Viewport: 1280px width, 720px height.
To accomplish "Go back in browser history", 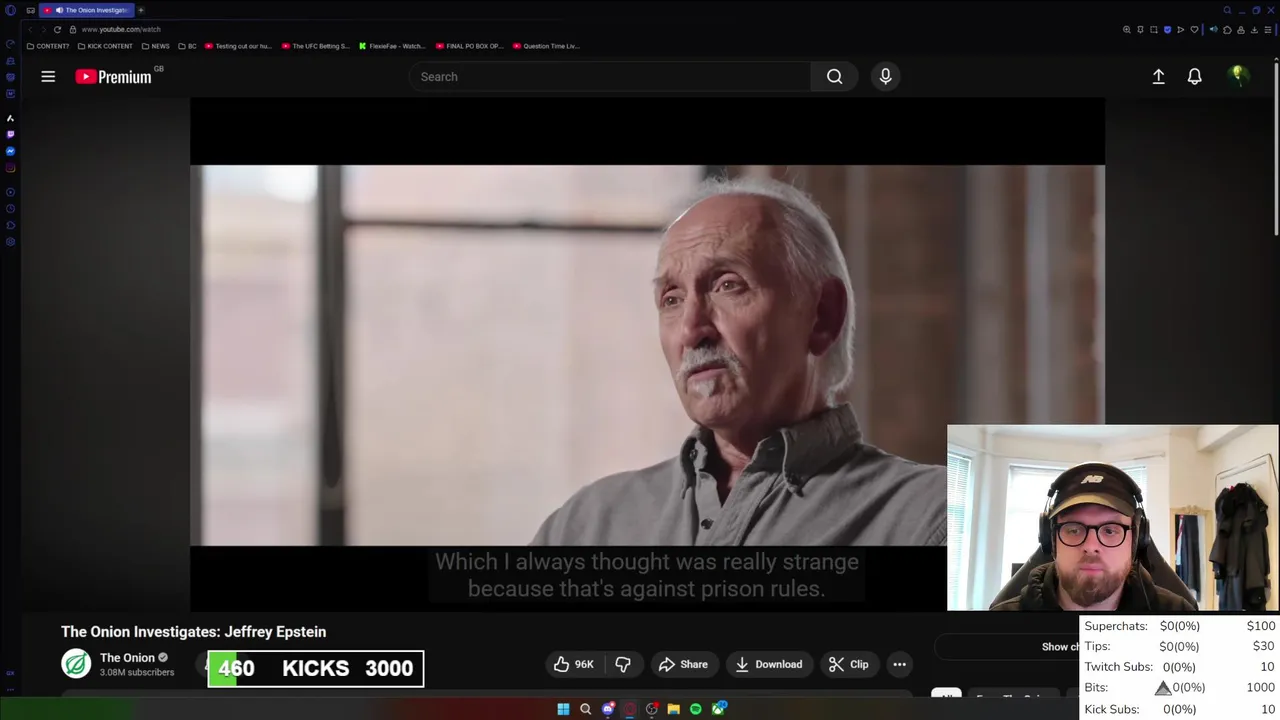I will pos(30,29).
